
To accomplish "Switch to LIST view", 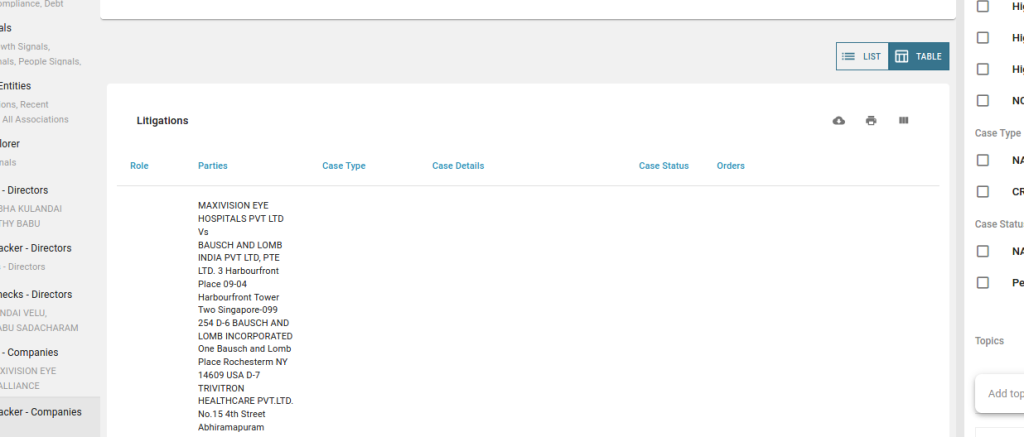I will click(862, 56).
